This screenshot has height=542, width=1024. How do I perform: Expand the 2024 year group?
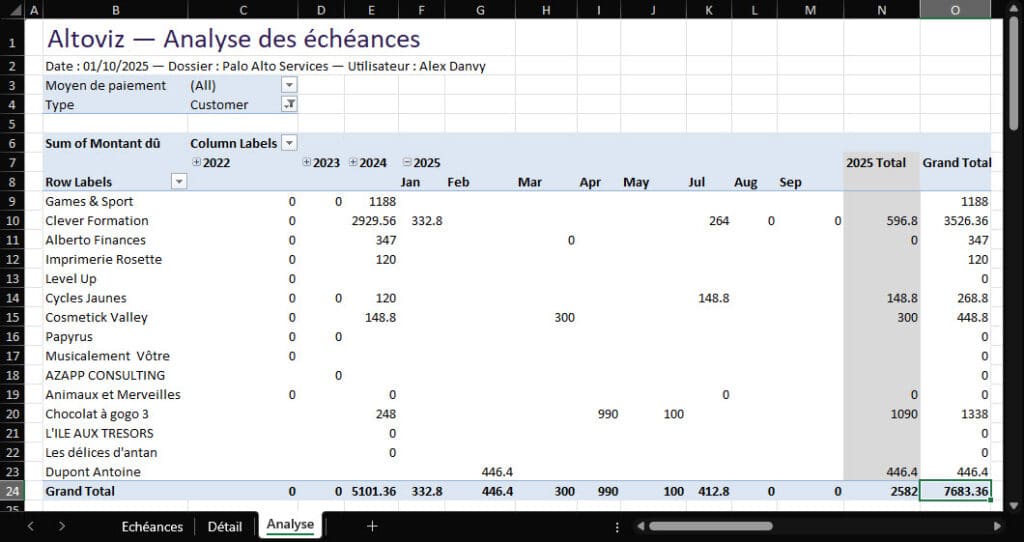(353, 162)
